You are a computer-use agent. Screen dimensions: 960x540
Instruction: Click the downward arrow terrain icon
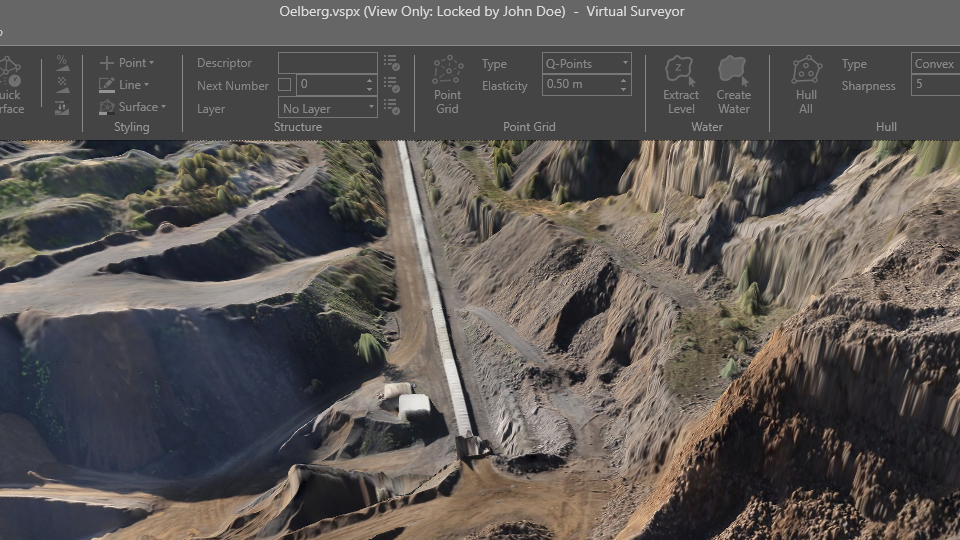click(63, 107)
